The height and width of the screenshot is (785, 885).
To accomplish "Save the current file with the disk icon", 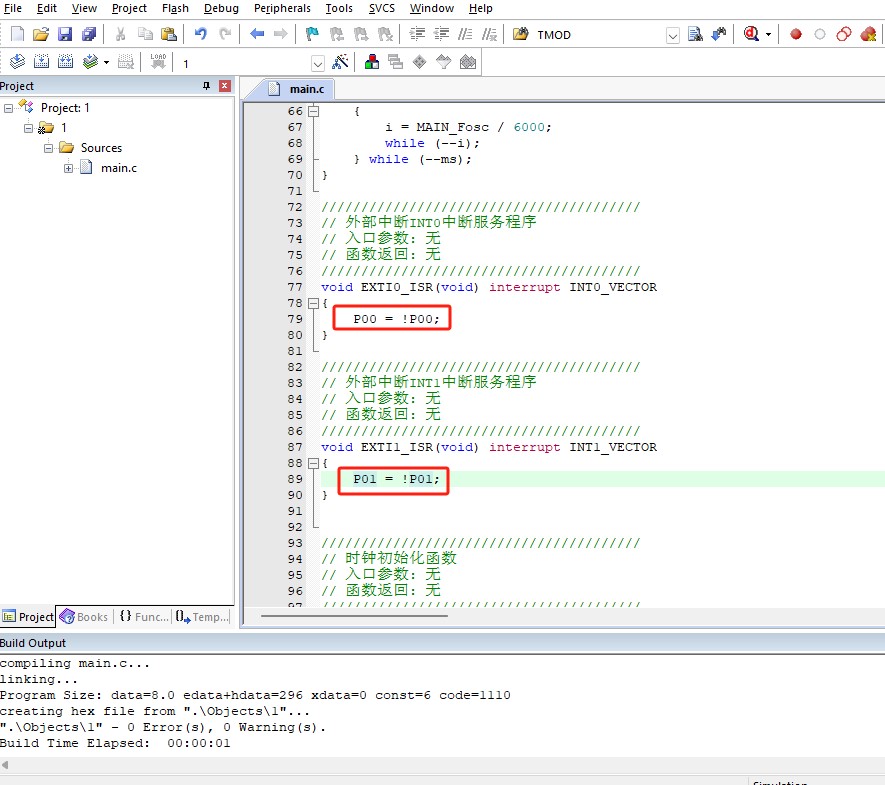I will 65,34.
